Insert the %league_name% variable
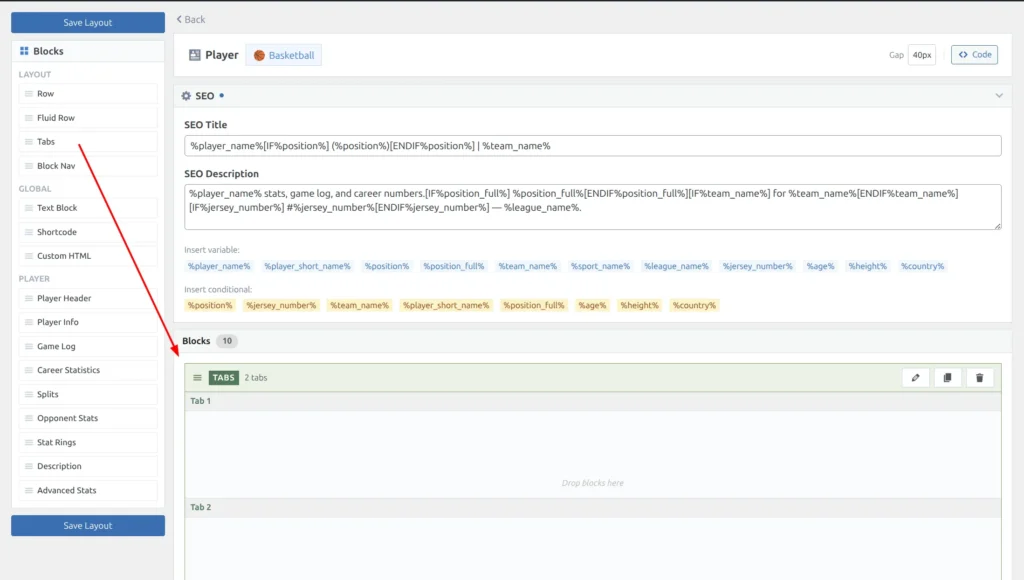 tap(676, 266)
